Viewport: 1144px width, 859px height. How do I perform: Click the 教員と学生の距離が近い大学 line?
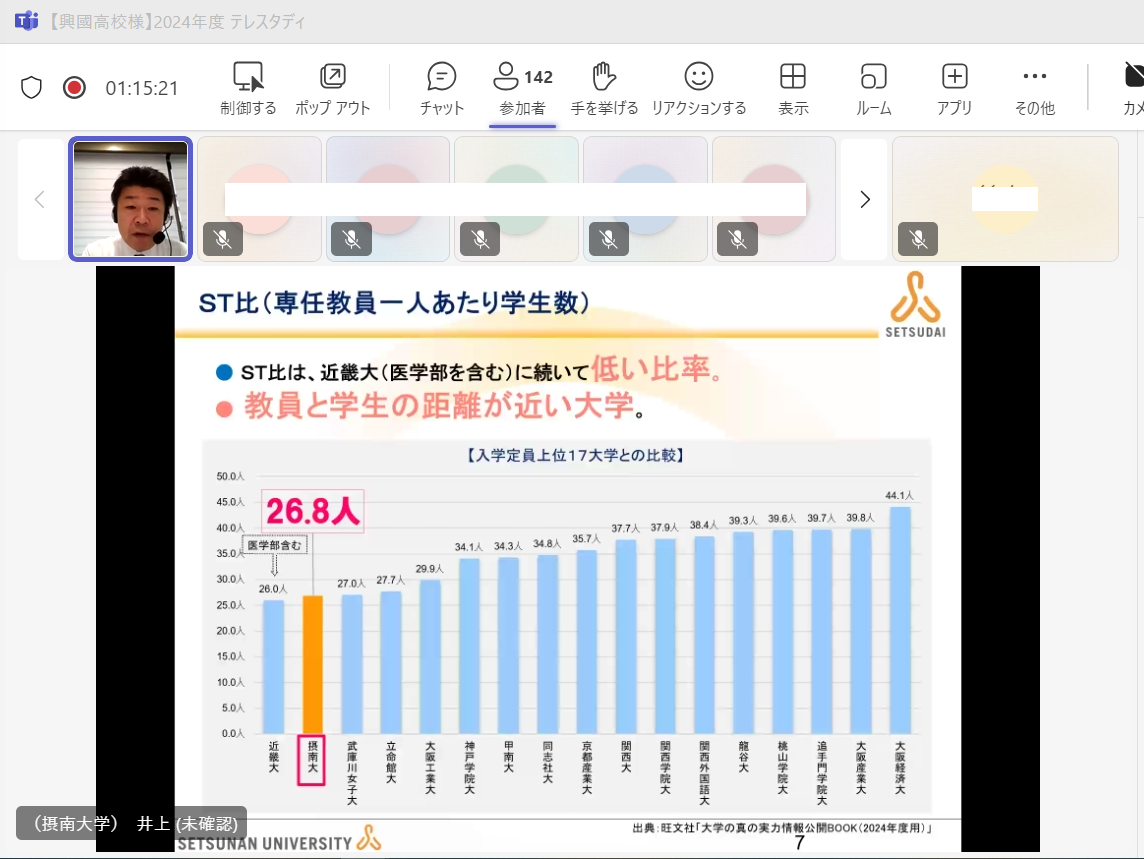[x=438, y=405]
